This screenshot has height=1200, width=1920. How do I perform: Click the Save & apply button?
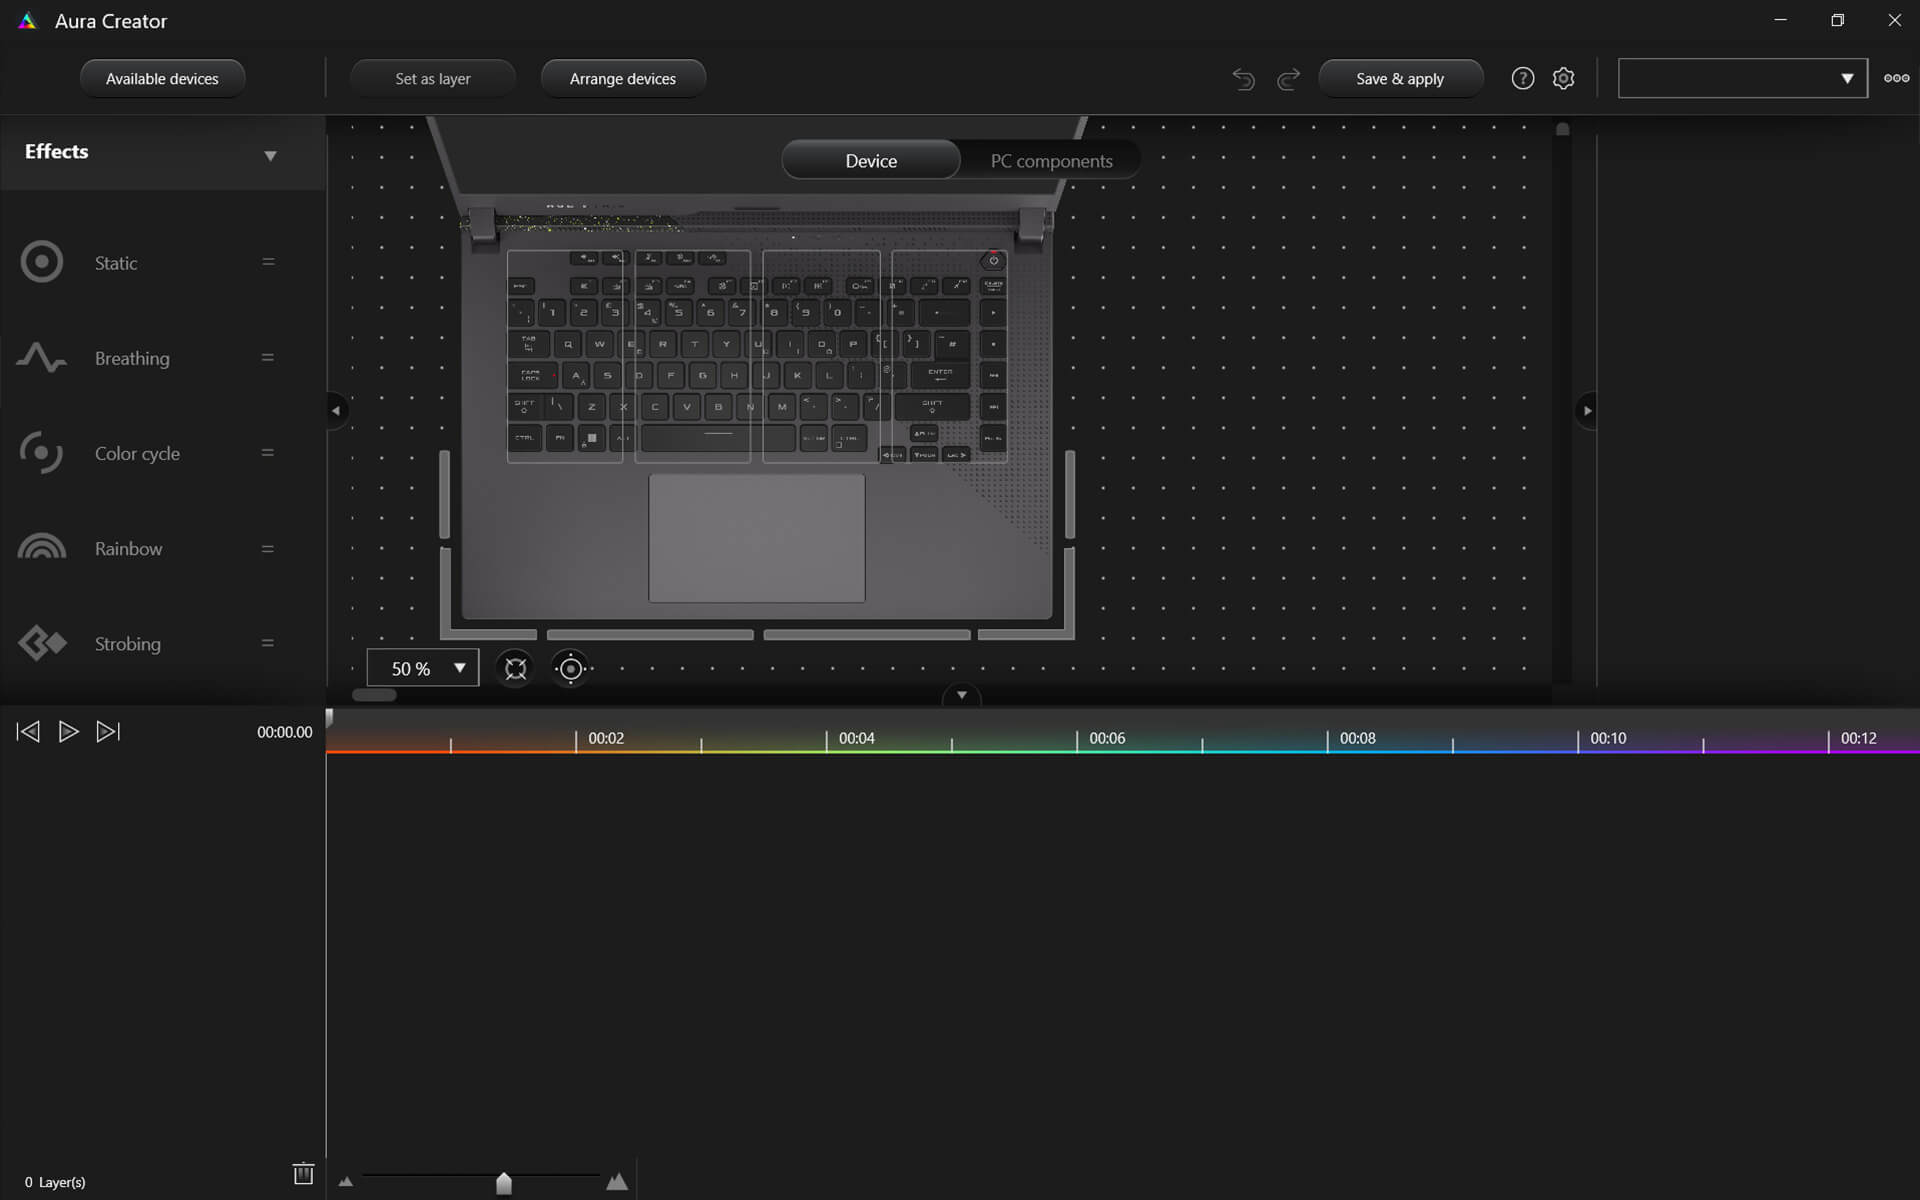(1400, 77)
